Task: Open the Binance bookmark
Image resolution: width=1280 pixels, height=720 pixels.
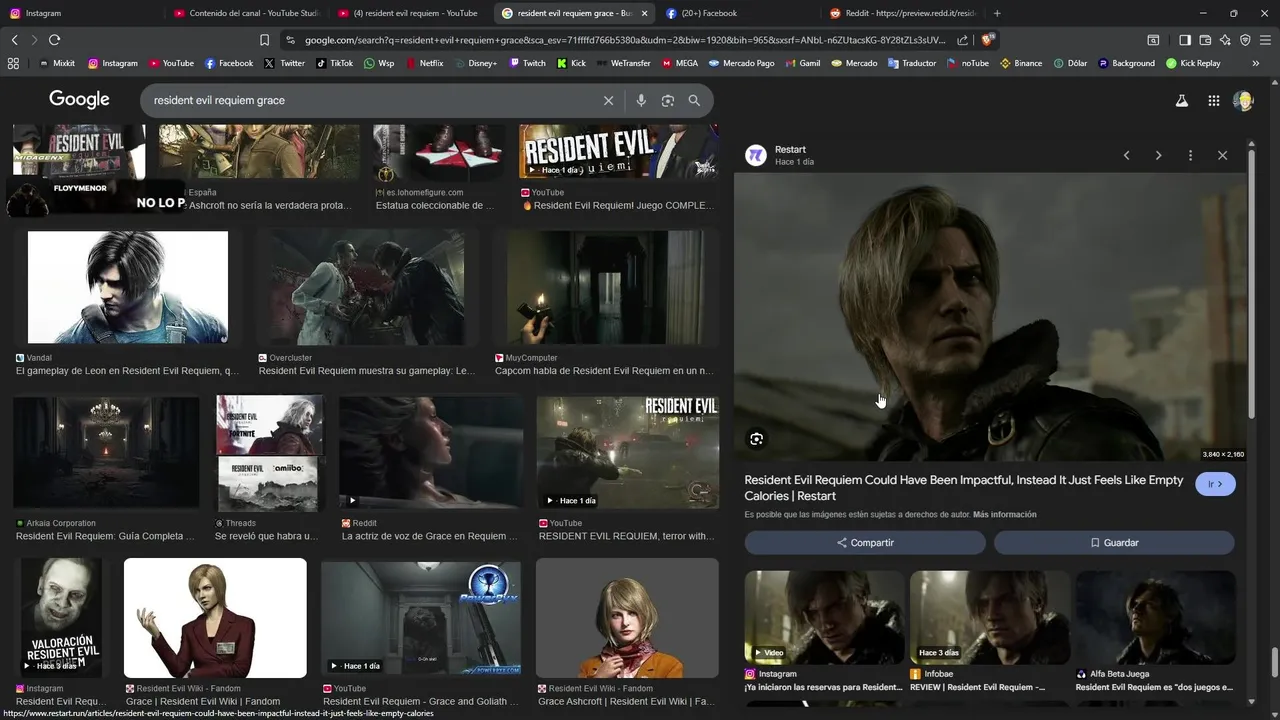Action: [1021, 63]
